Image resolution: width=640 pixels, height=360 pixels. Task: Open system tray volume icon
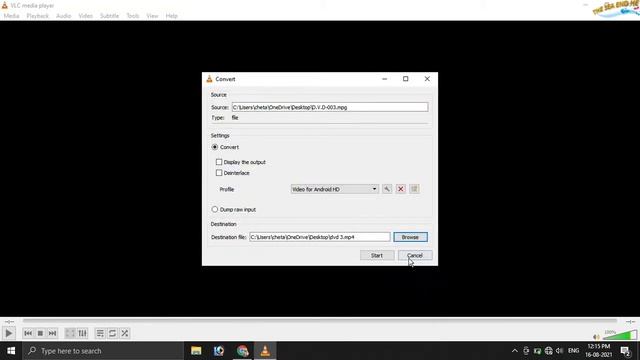click(560, 351)
